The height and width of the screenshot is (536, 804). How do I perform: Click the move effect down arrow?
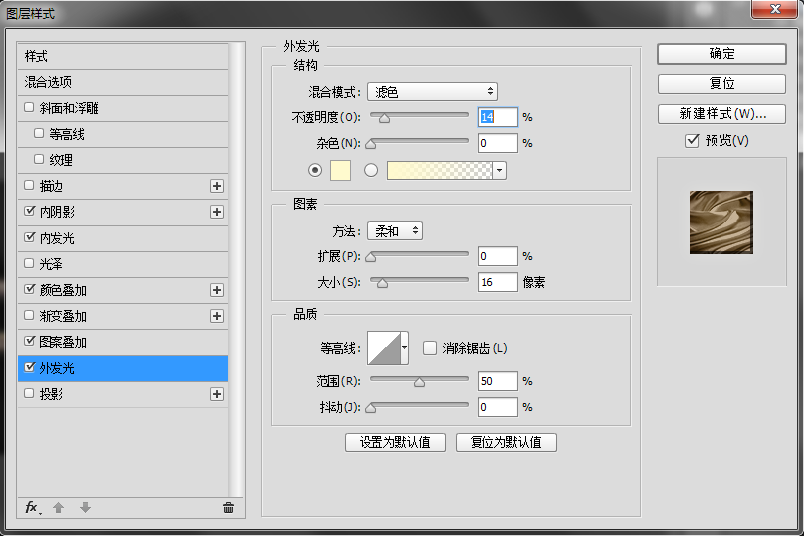pos(85,508)
